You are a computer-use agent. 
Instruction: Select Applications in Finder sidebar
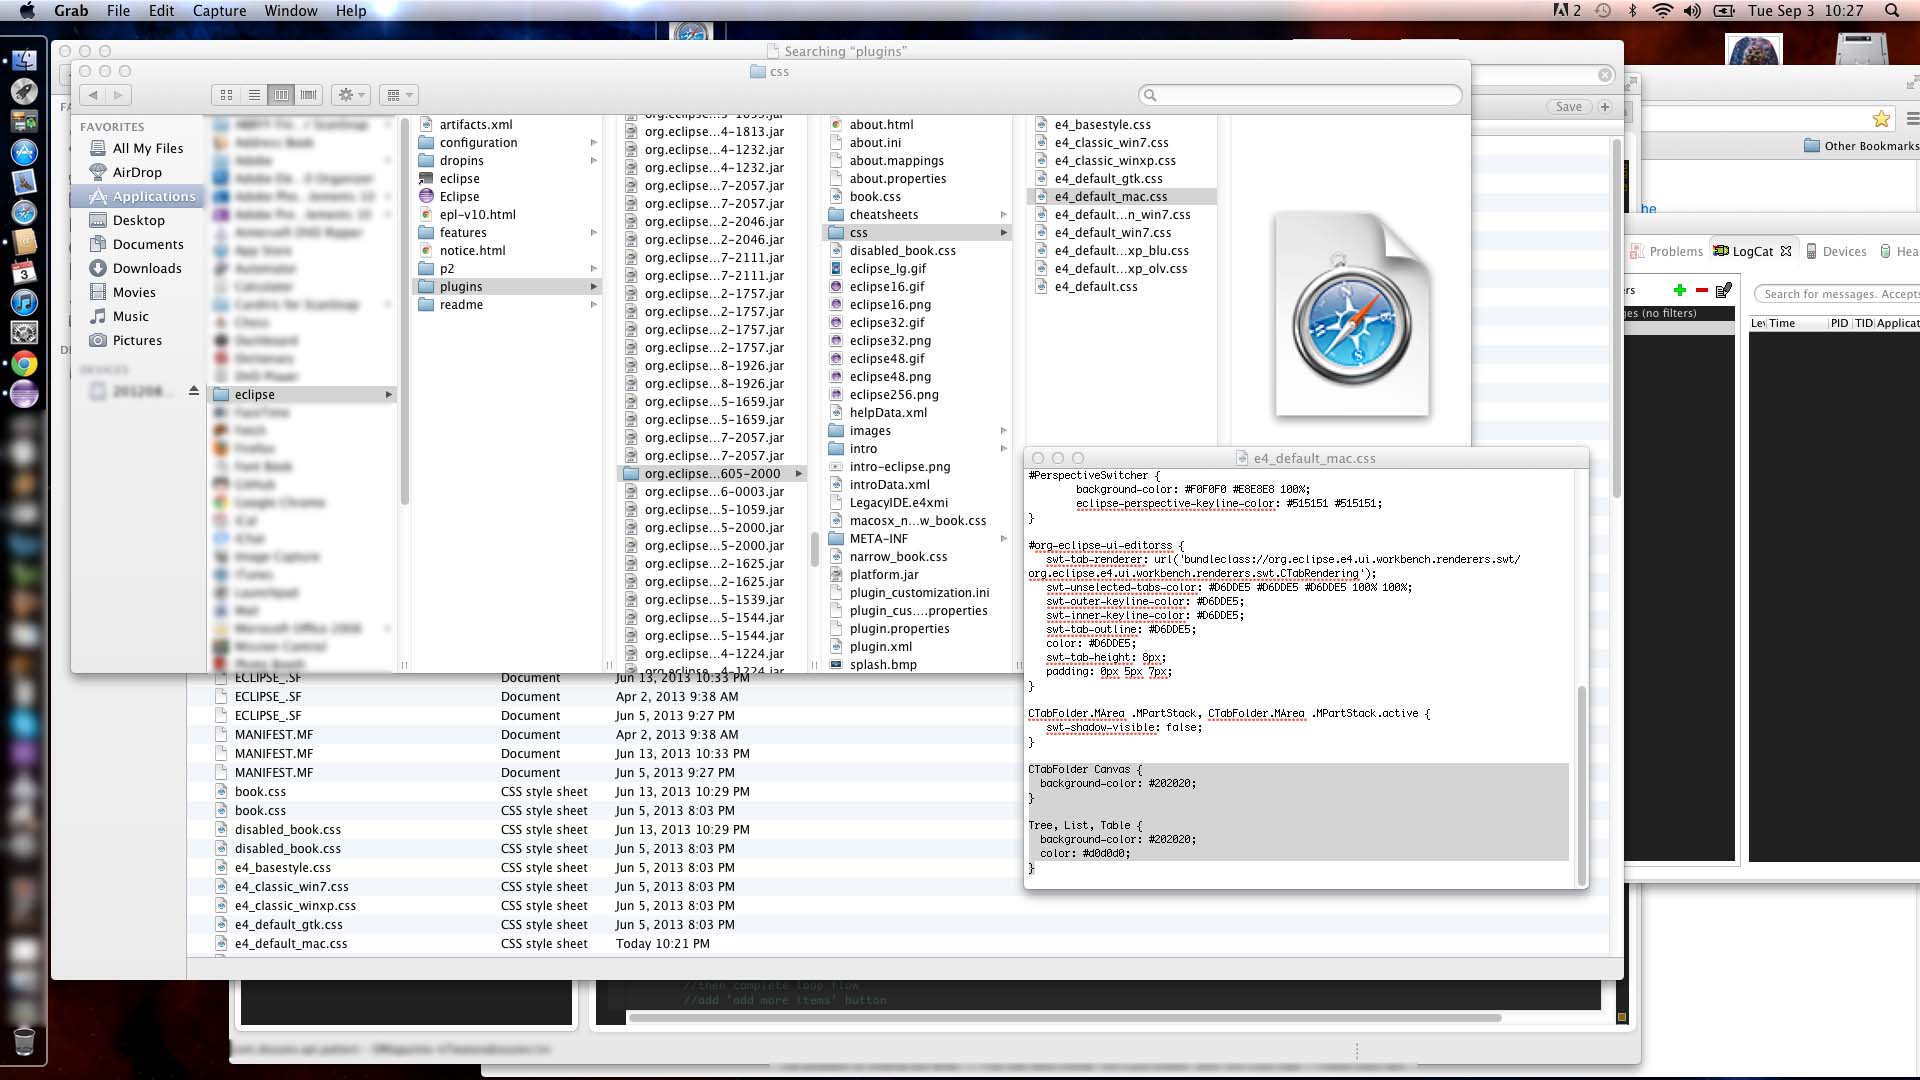[x=142, y=197]
